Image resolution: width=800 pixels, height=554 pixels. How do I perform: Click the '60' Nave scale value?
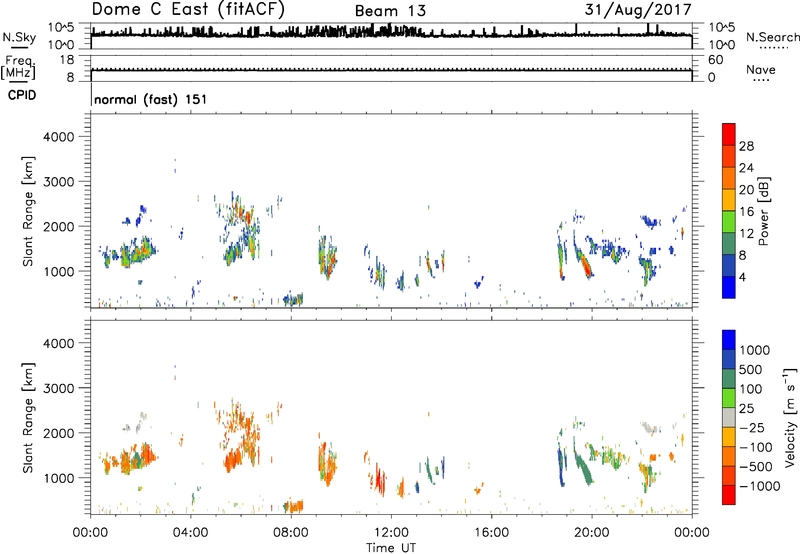(x=715, y=60)
